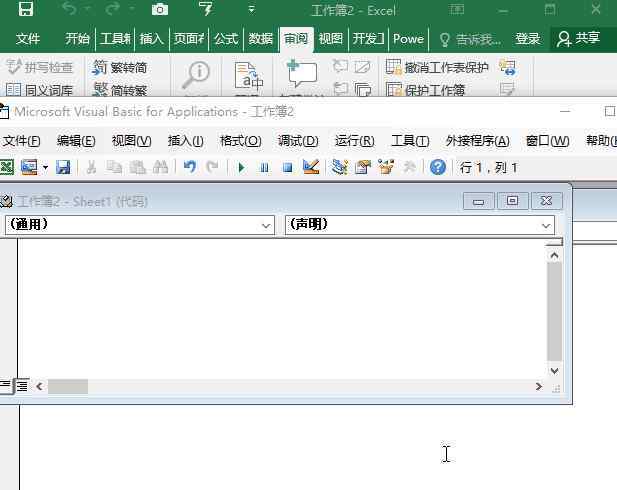Open VBA 外接程序(A) menu
Viewport: 617px width, 490px height.
click(477, 141)
